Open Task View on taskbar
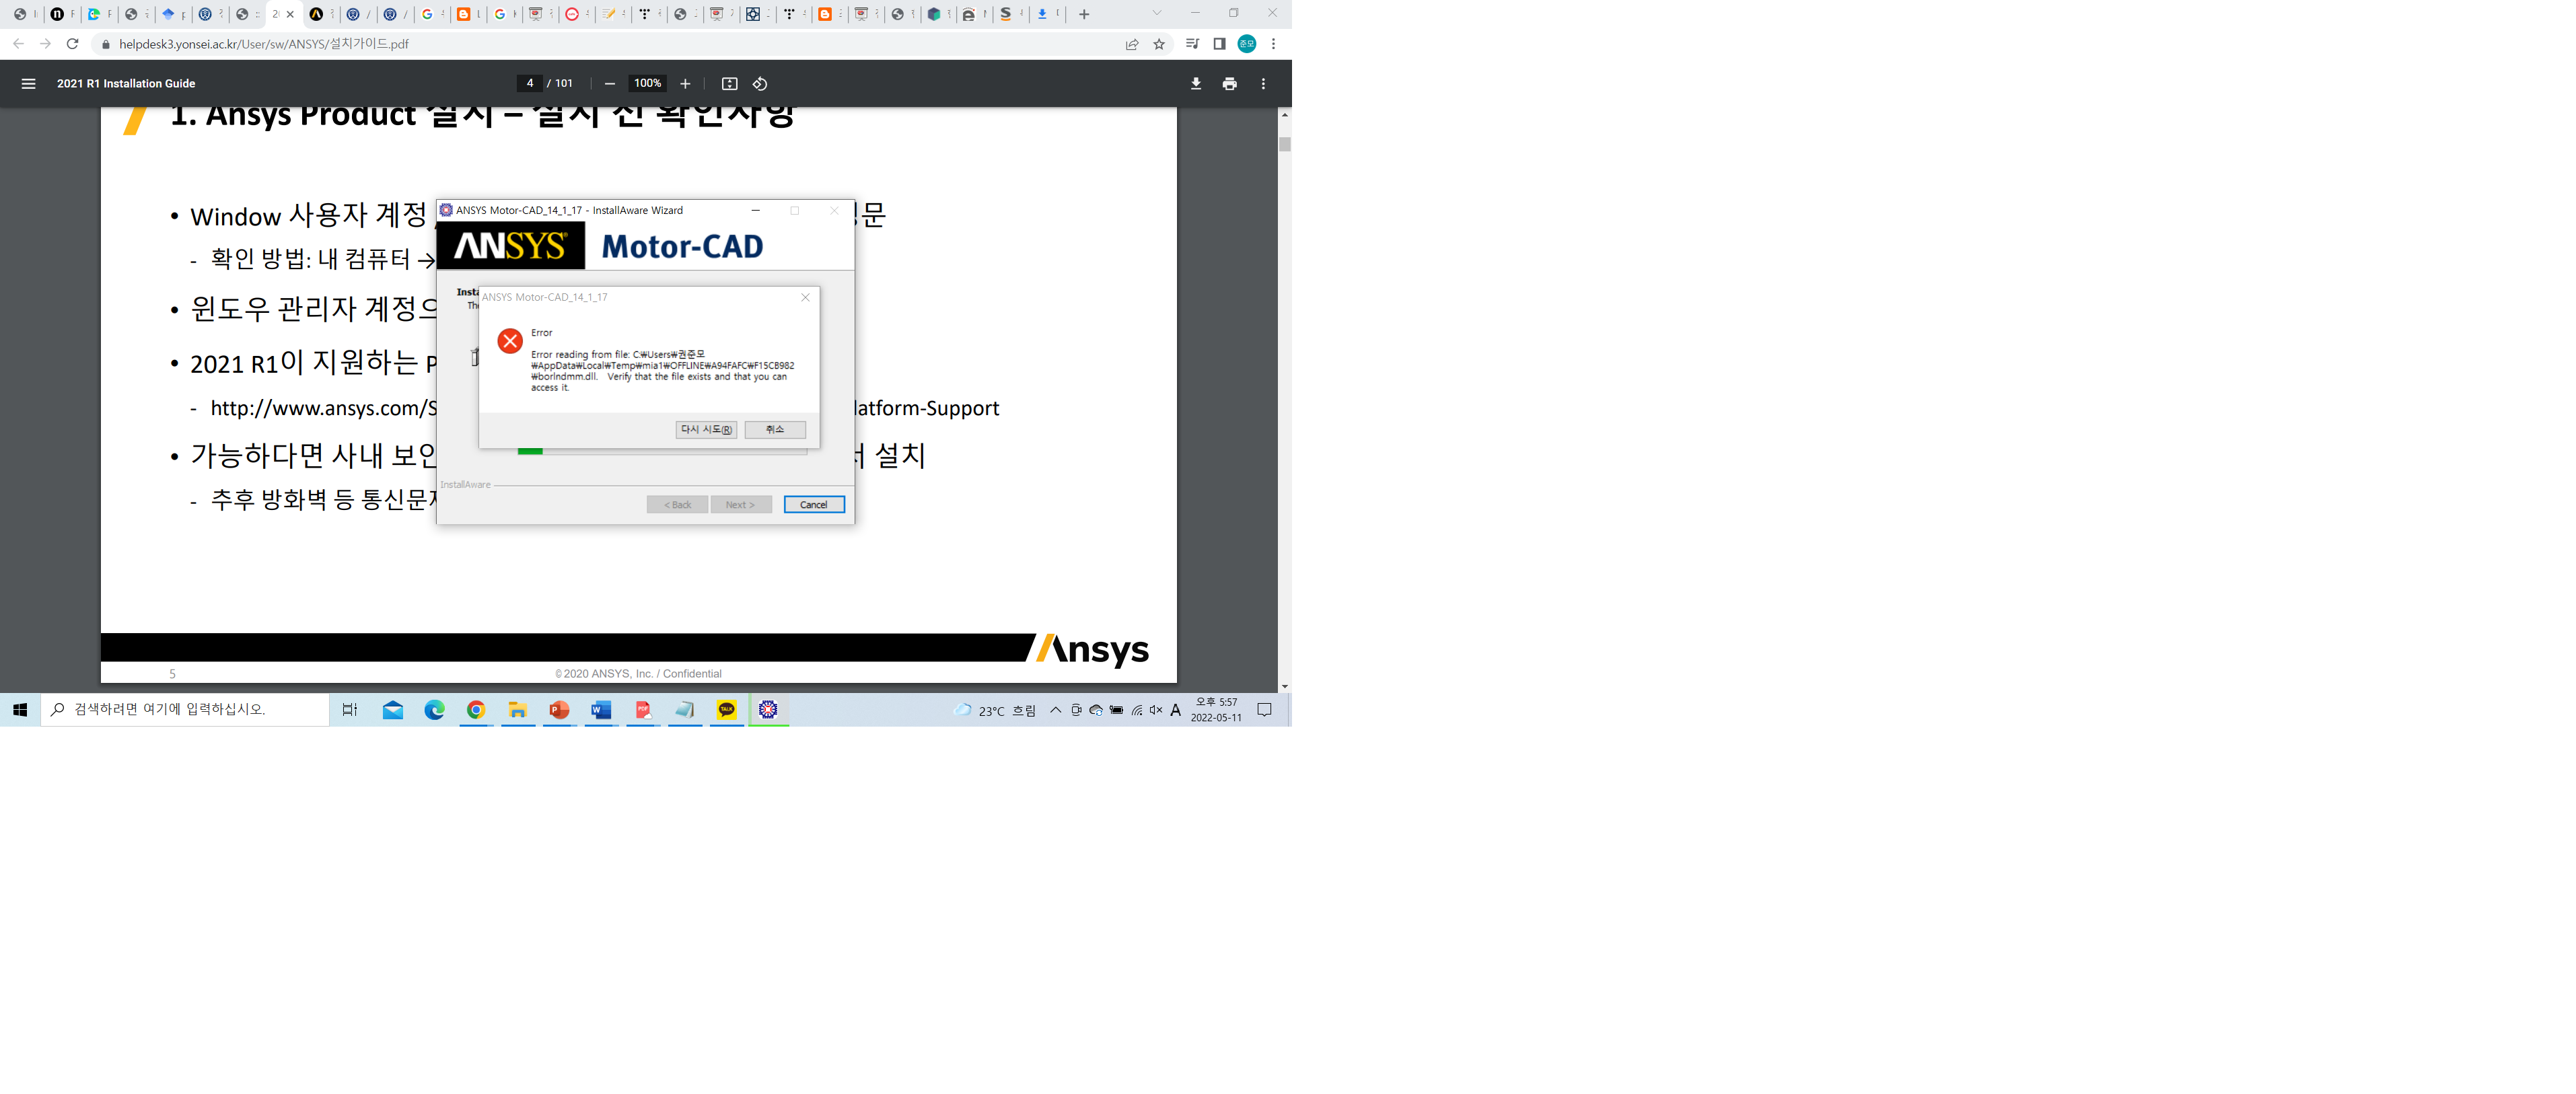This screenshot has height=1094, width=2576. pos(350,709)
